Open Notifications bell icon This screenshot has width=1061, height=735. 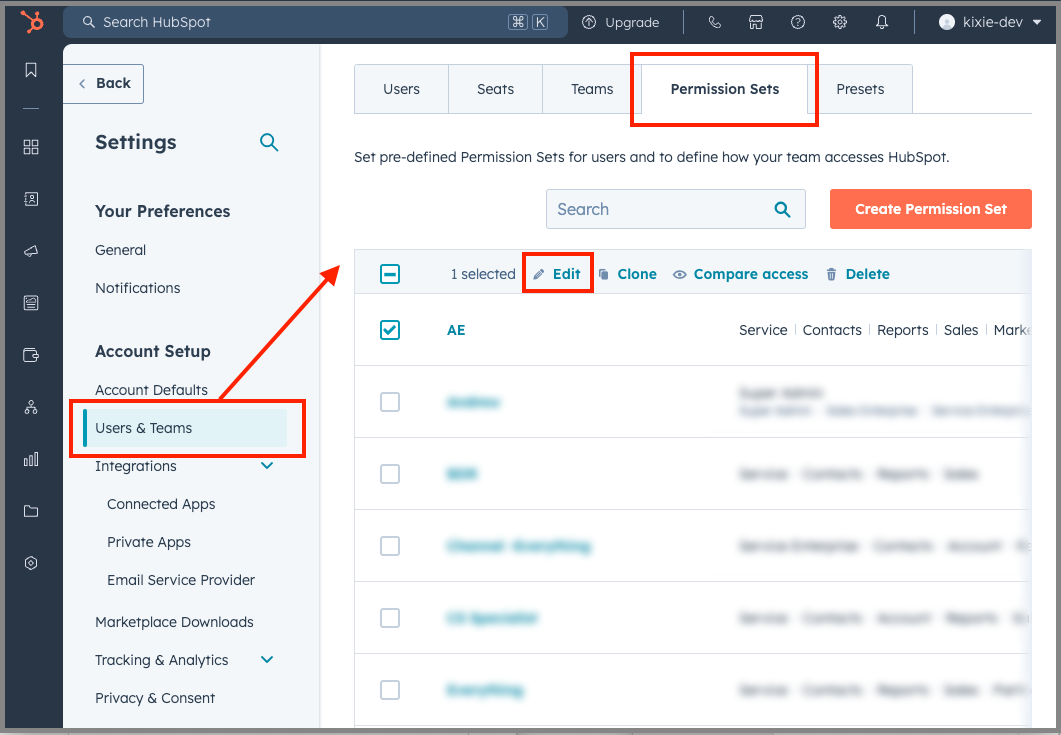click(x=882, y=22)
